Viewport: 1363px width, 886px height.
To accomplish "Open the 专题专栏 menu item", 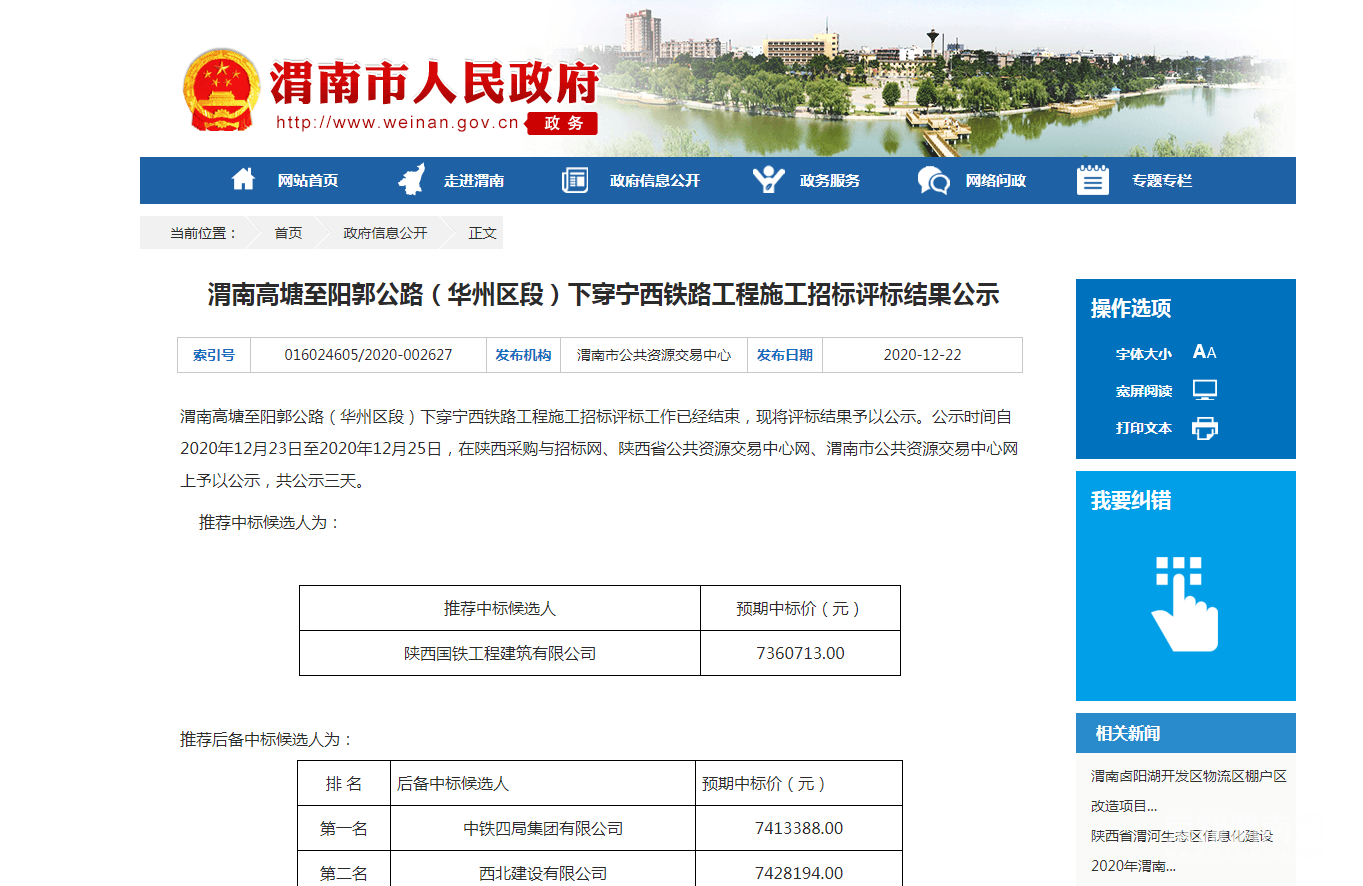I will [1162, 181].
